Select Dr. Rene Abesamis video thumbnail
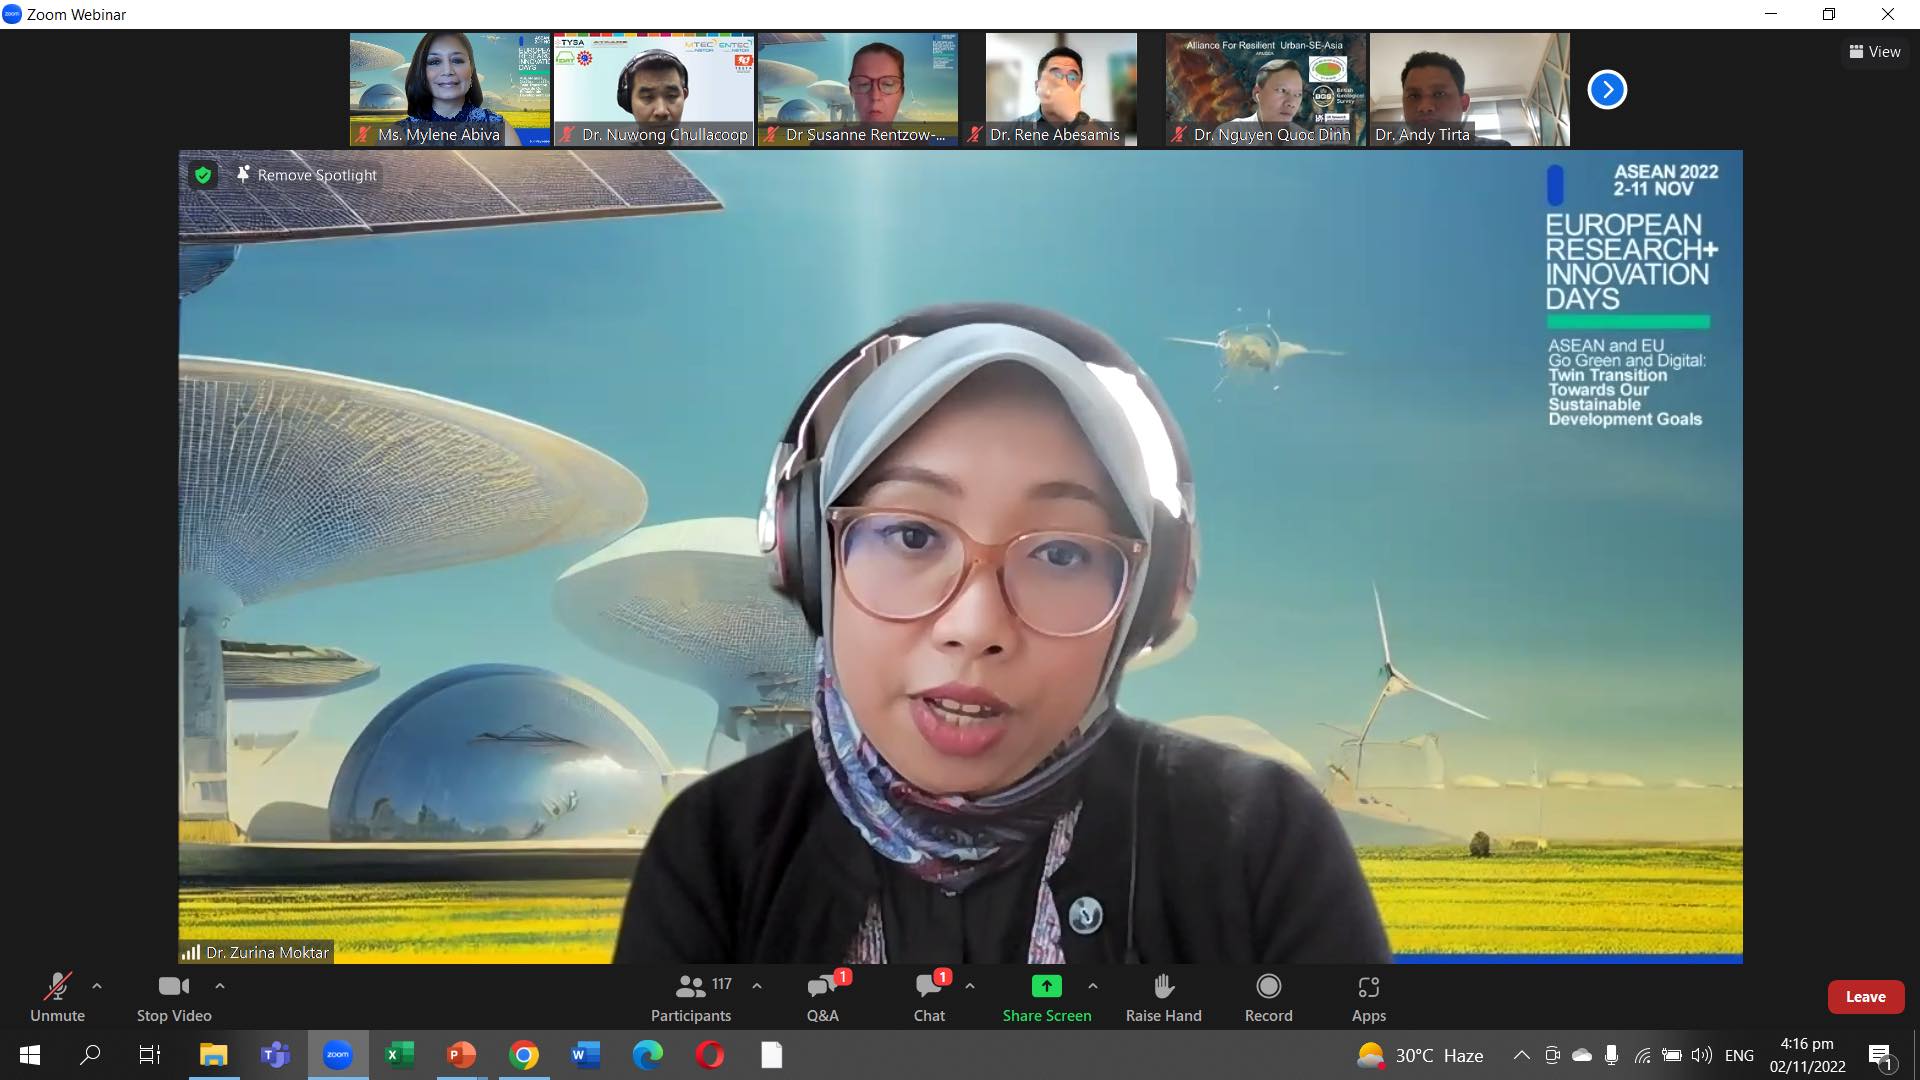1920x1080 pixels. tap(1062, 89)
